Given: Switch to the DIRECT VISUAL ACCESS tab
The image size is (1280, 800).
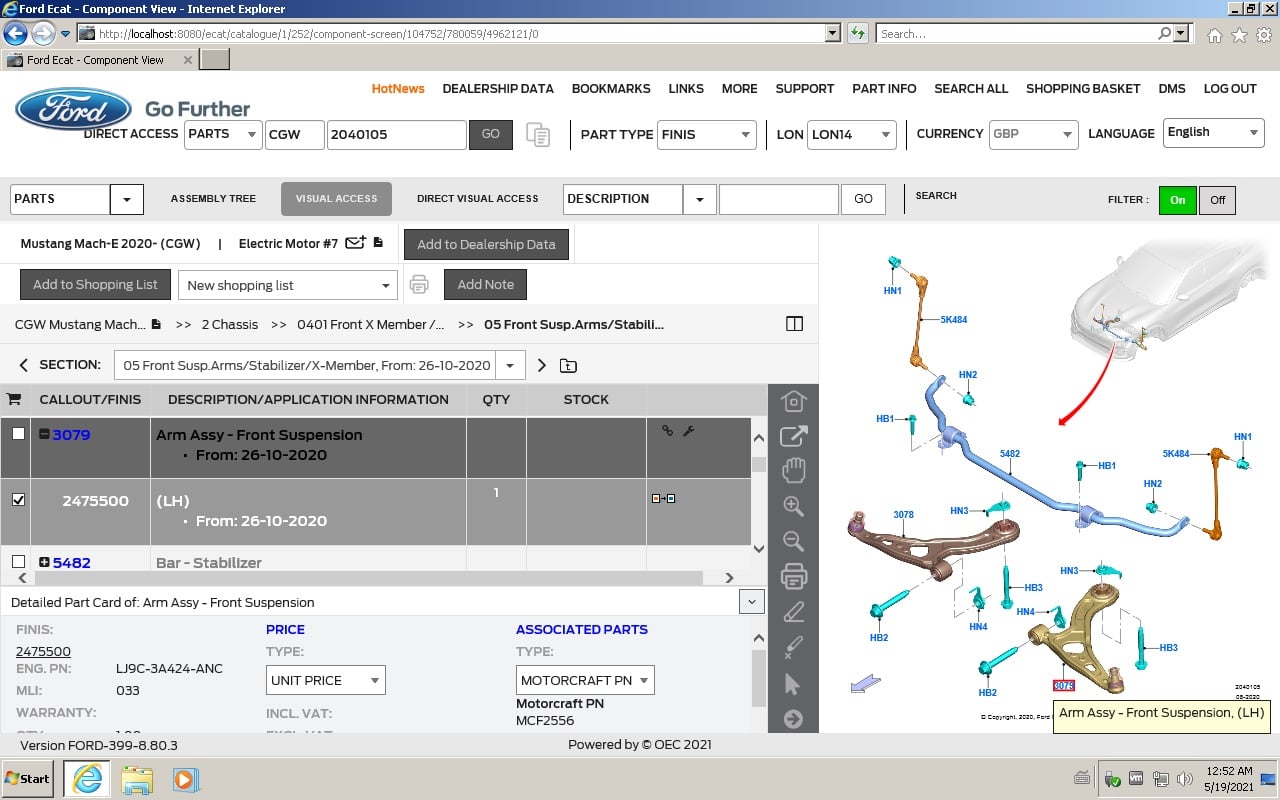Looking at the screenshot, I should (477, 198).
